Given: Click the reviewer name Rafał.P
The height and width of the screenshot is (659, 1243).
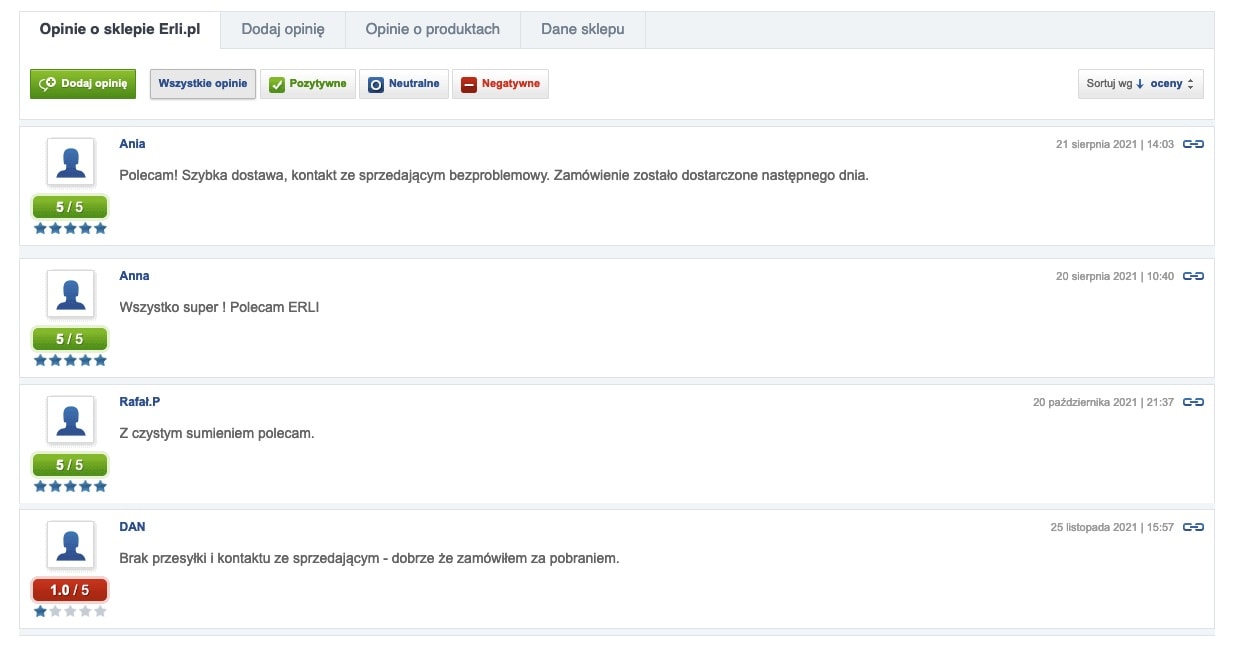Looking at the screenshot, I should [x=140, y=402].
